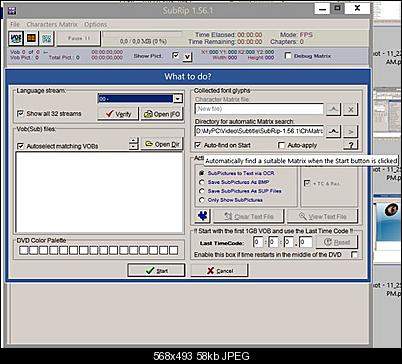Screen dimensions: 402x364
Task: Select Only Show SubPictures option
Action: tap(201, 200)
